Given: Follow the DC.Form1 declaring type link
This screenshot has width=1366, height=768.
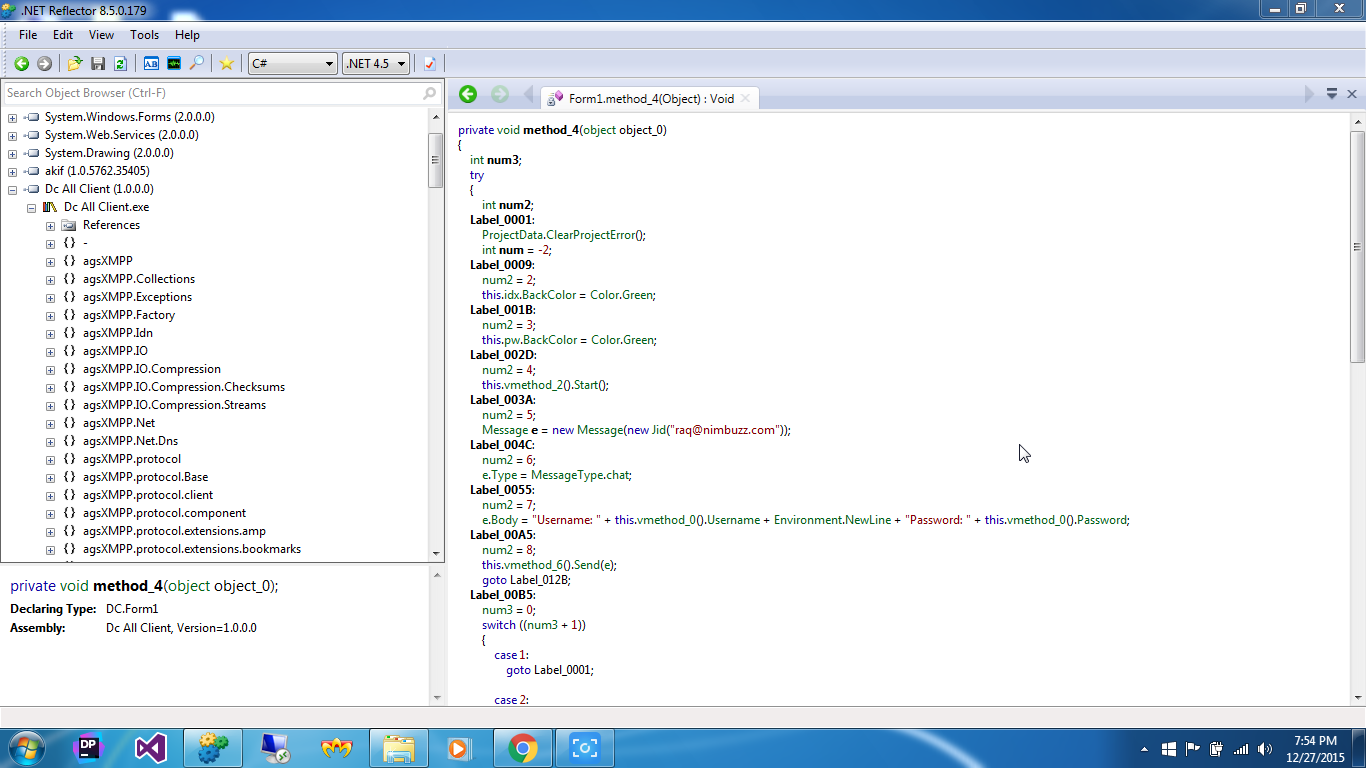Looking at the screenshot, I should (132, 609).
